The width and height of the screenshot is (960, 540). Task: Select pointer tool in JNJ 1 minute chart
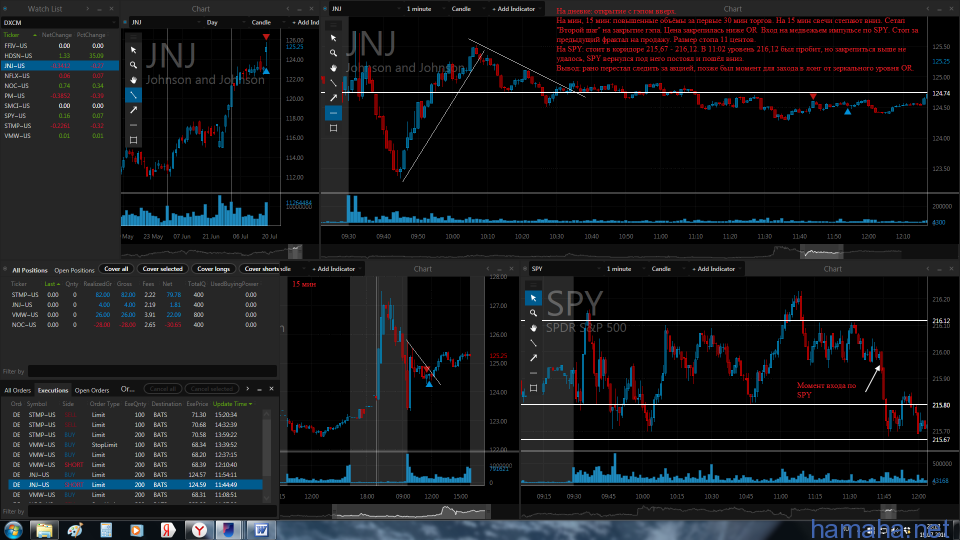pos(333,38)
